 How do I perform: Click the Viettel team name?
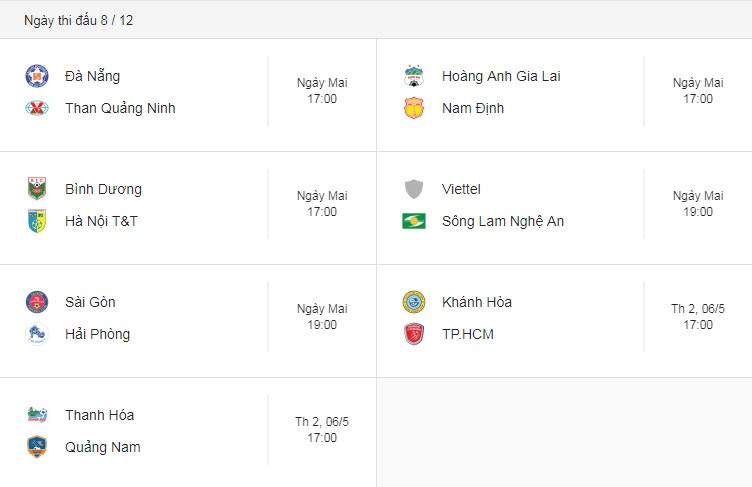coord(461,189)
